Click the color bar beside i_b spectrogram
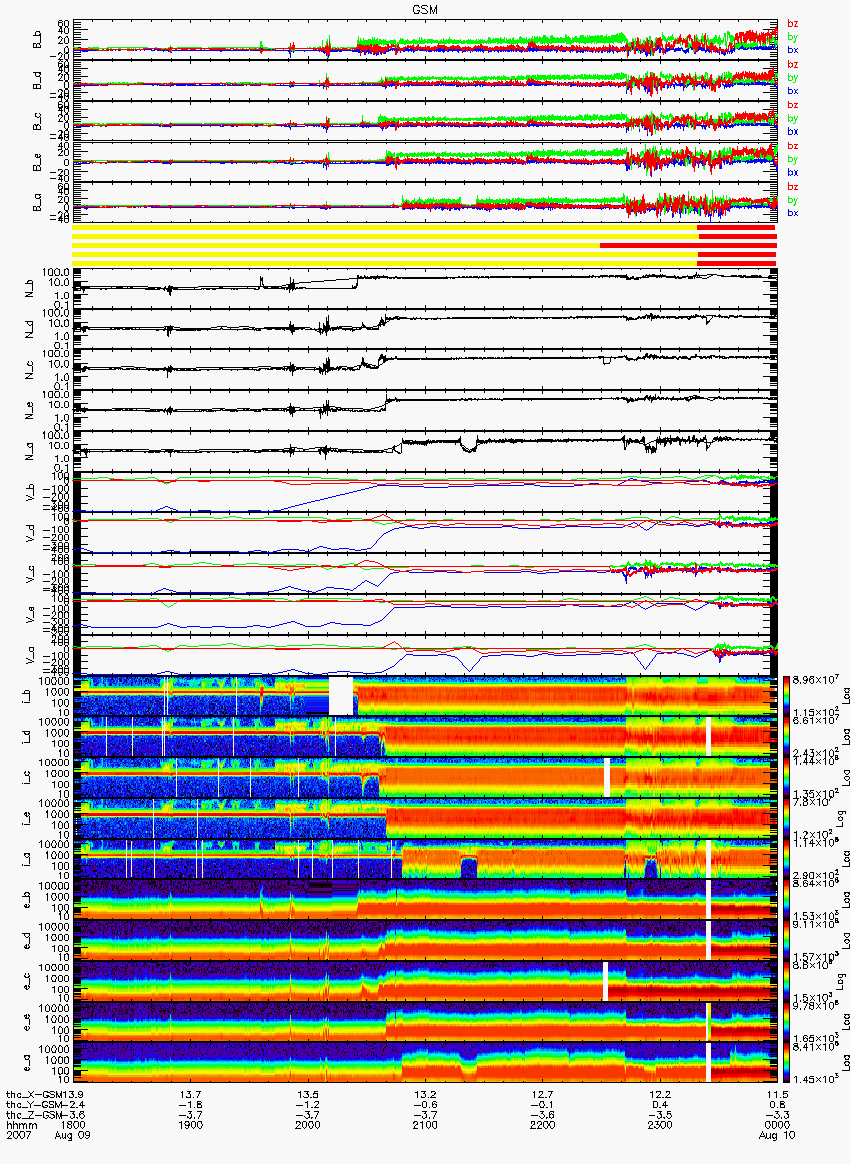Screen dimensions: 850x1164 pyautogui.click(x=786, y=696)
